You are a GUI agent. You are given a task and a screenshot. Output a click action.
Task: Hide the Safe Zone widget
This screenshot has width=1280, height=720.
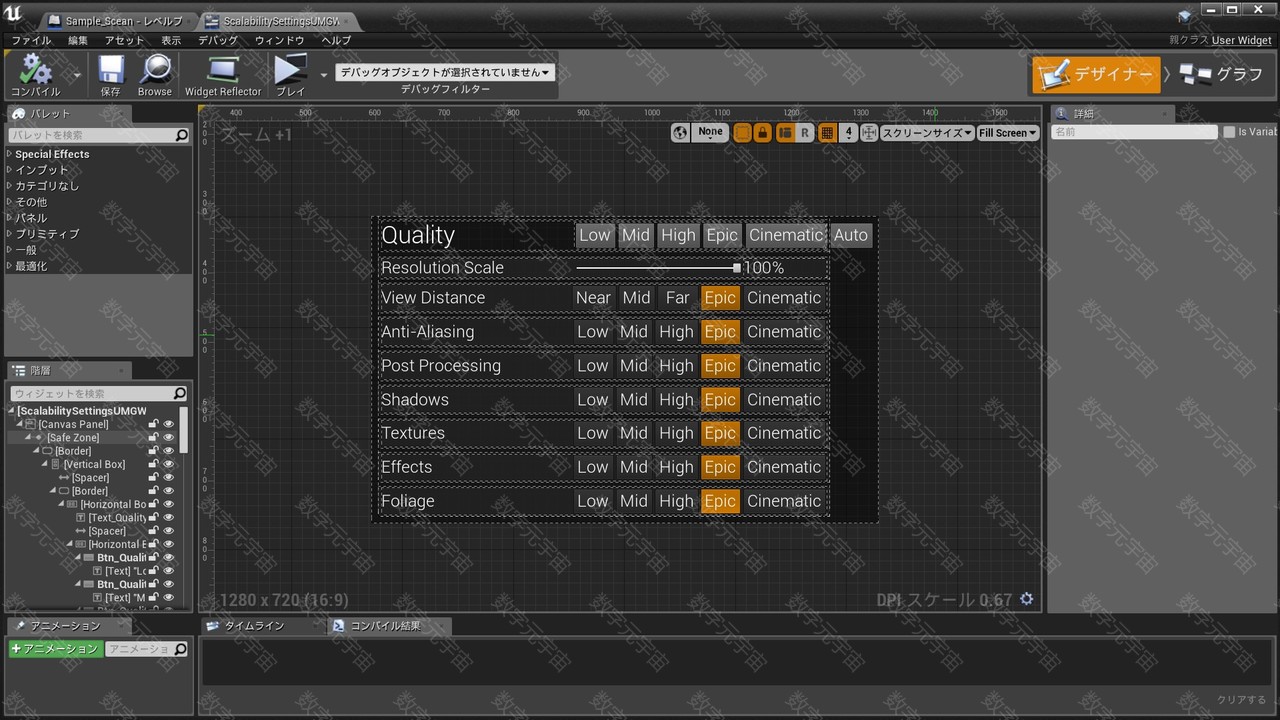[x=168, y=437]
